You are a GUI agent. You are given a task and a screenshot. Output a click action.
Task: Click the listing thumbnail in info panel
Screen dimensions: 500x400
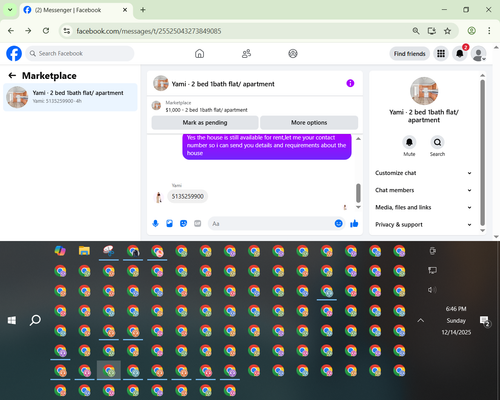(424, 91)
